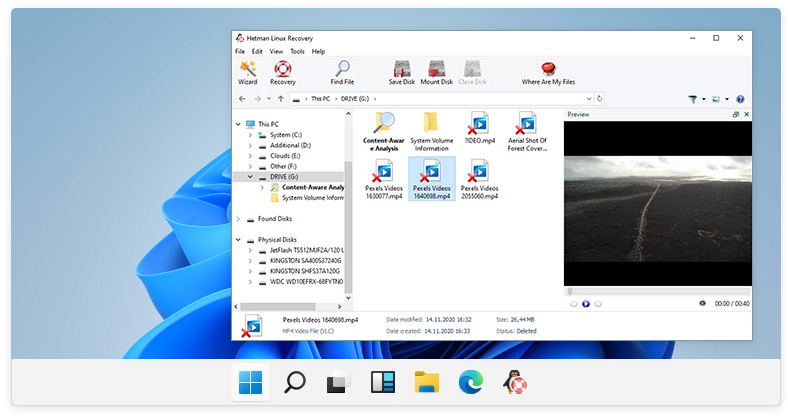Select System Volume Information folder in file list
The width and height of the screenshot is (788, 416).
pyautogui.click(x=431, y=132)
